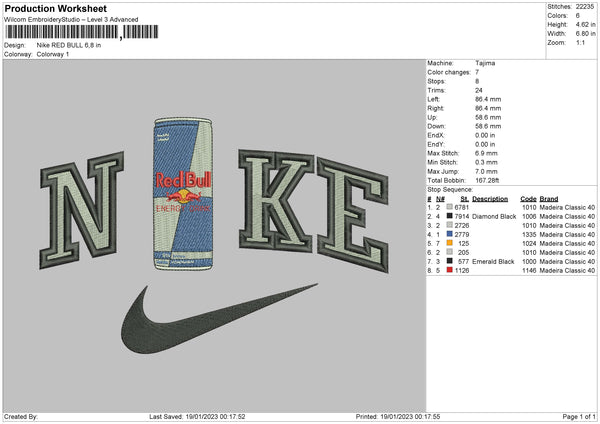The width and height of the screenshot is (600, 424).
Task: Select the Trims value 24
Action: coord(479,90)
